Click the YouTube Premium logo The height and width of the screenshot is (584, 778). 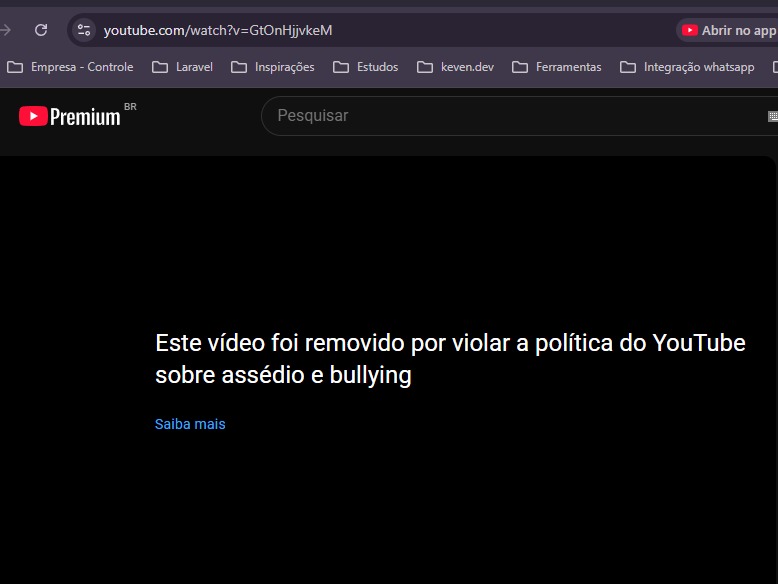(70, 117)
